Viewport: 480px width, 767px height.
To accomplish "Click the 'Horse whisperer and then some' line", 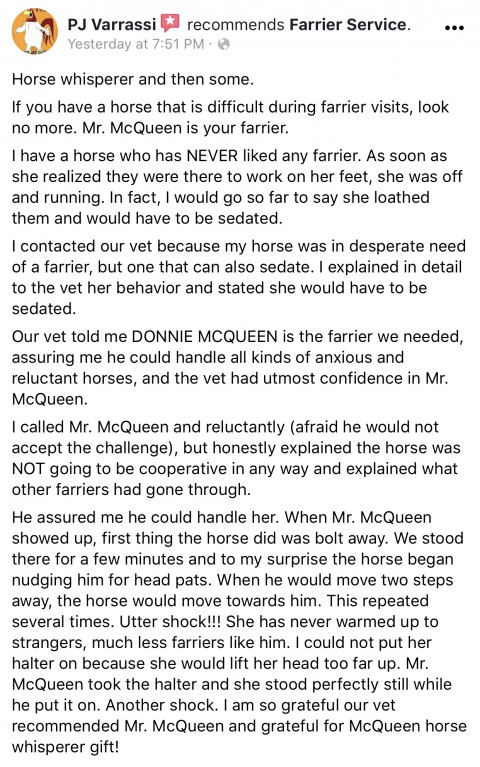I will (x=133, y=79).
